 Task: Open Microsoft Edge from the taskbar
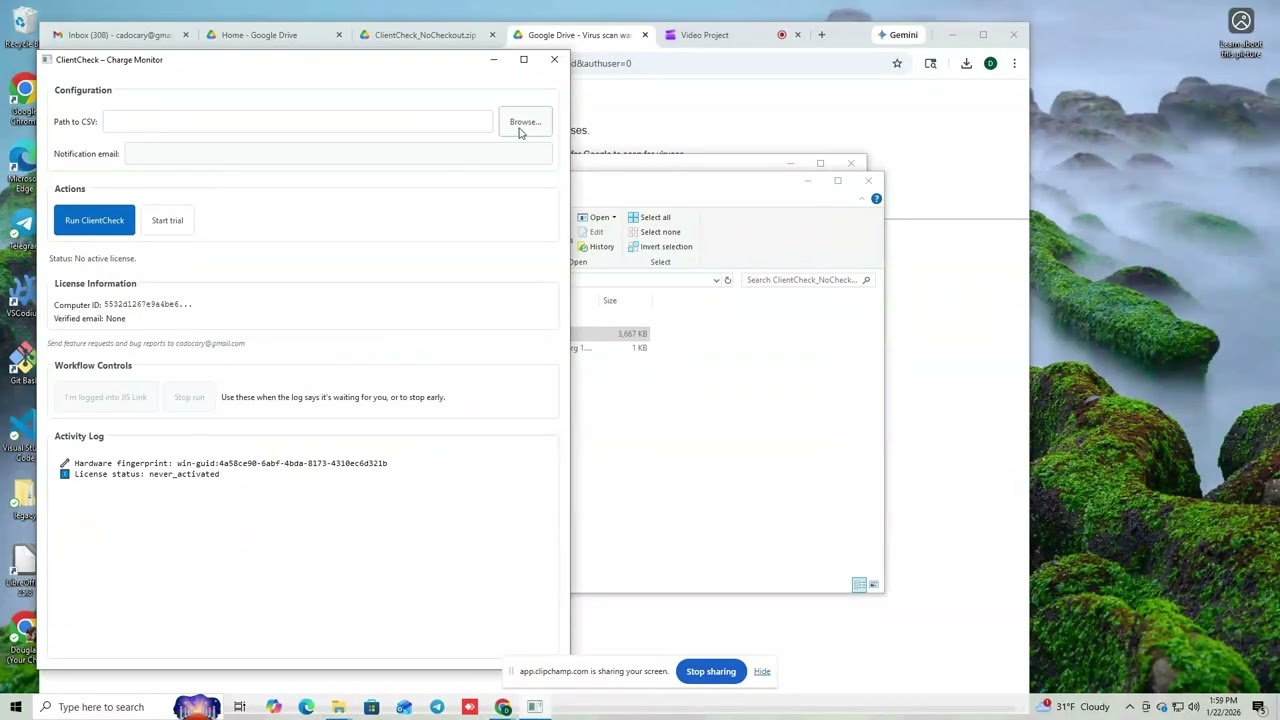point(306,707)
